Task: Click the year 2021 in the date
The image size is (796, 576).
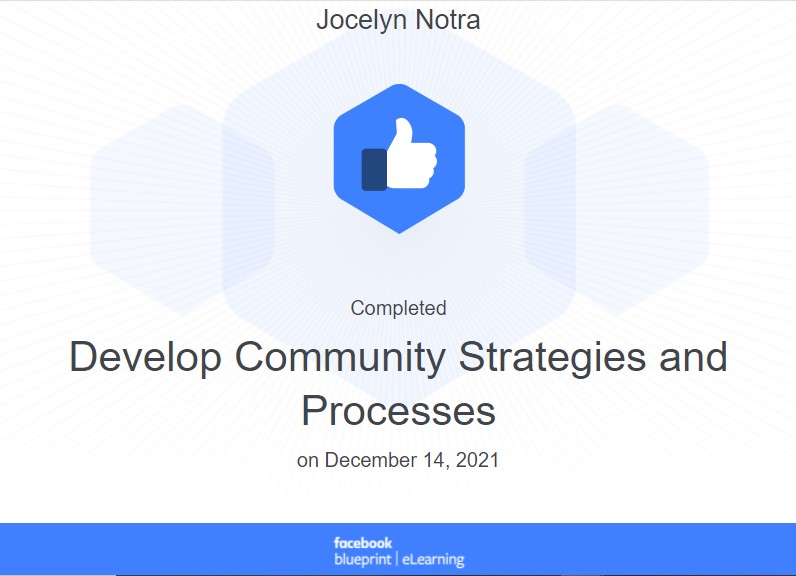Action: coord(477,461)
